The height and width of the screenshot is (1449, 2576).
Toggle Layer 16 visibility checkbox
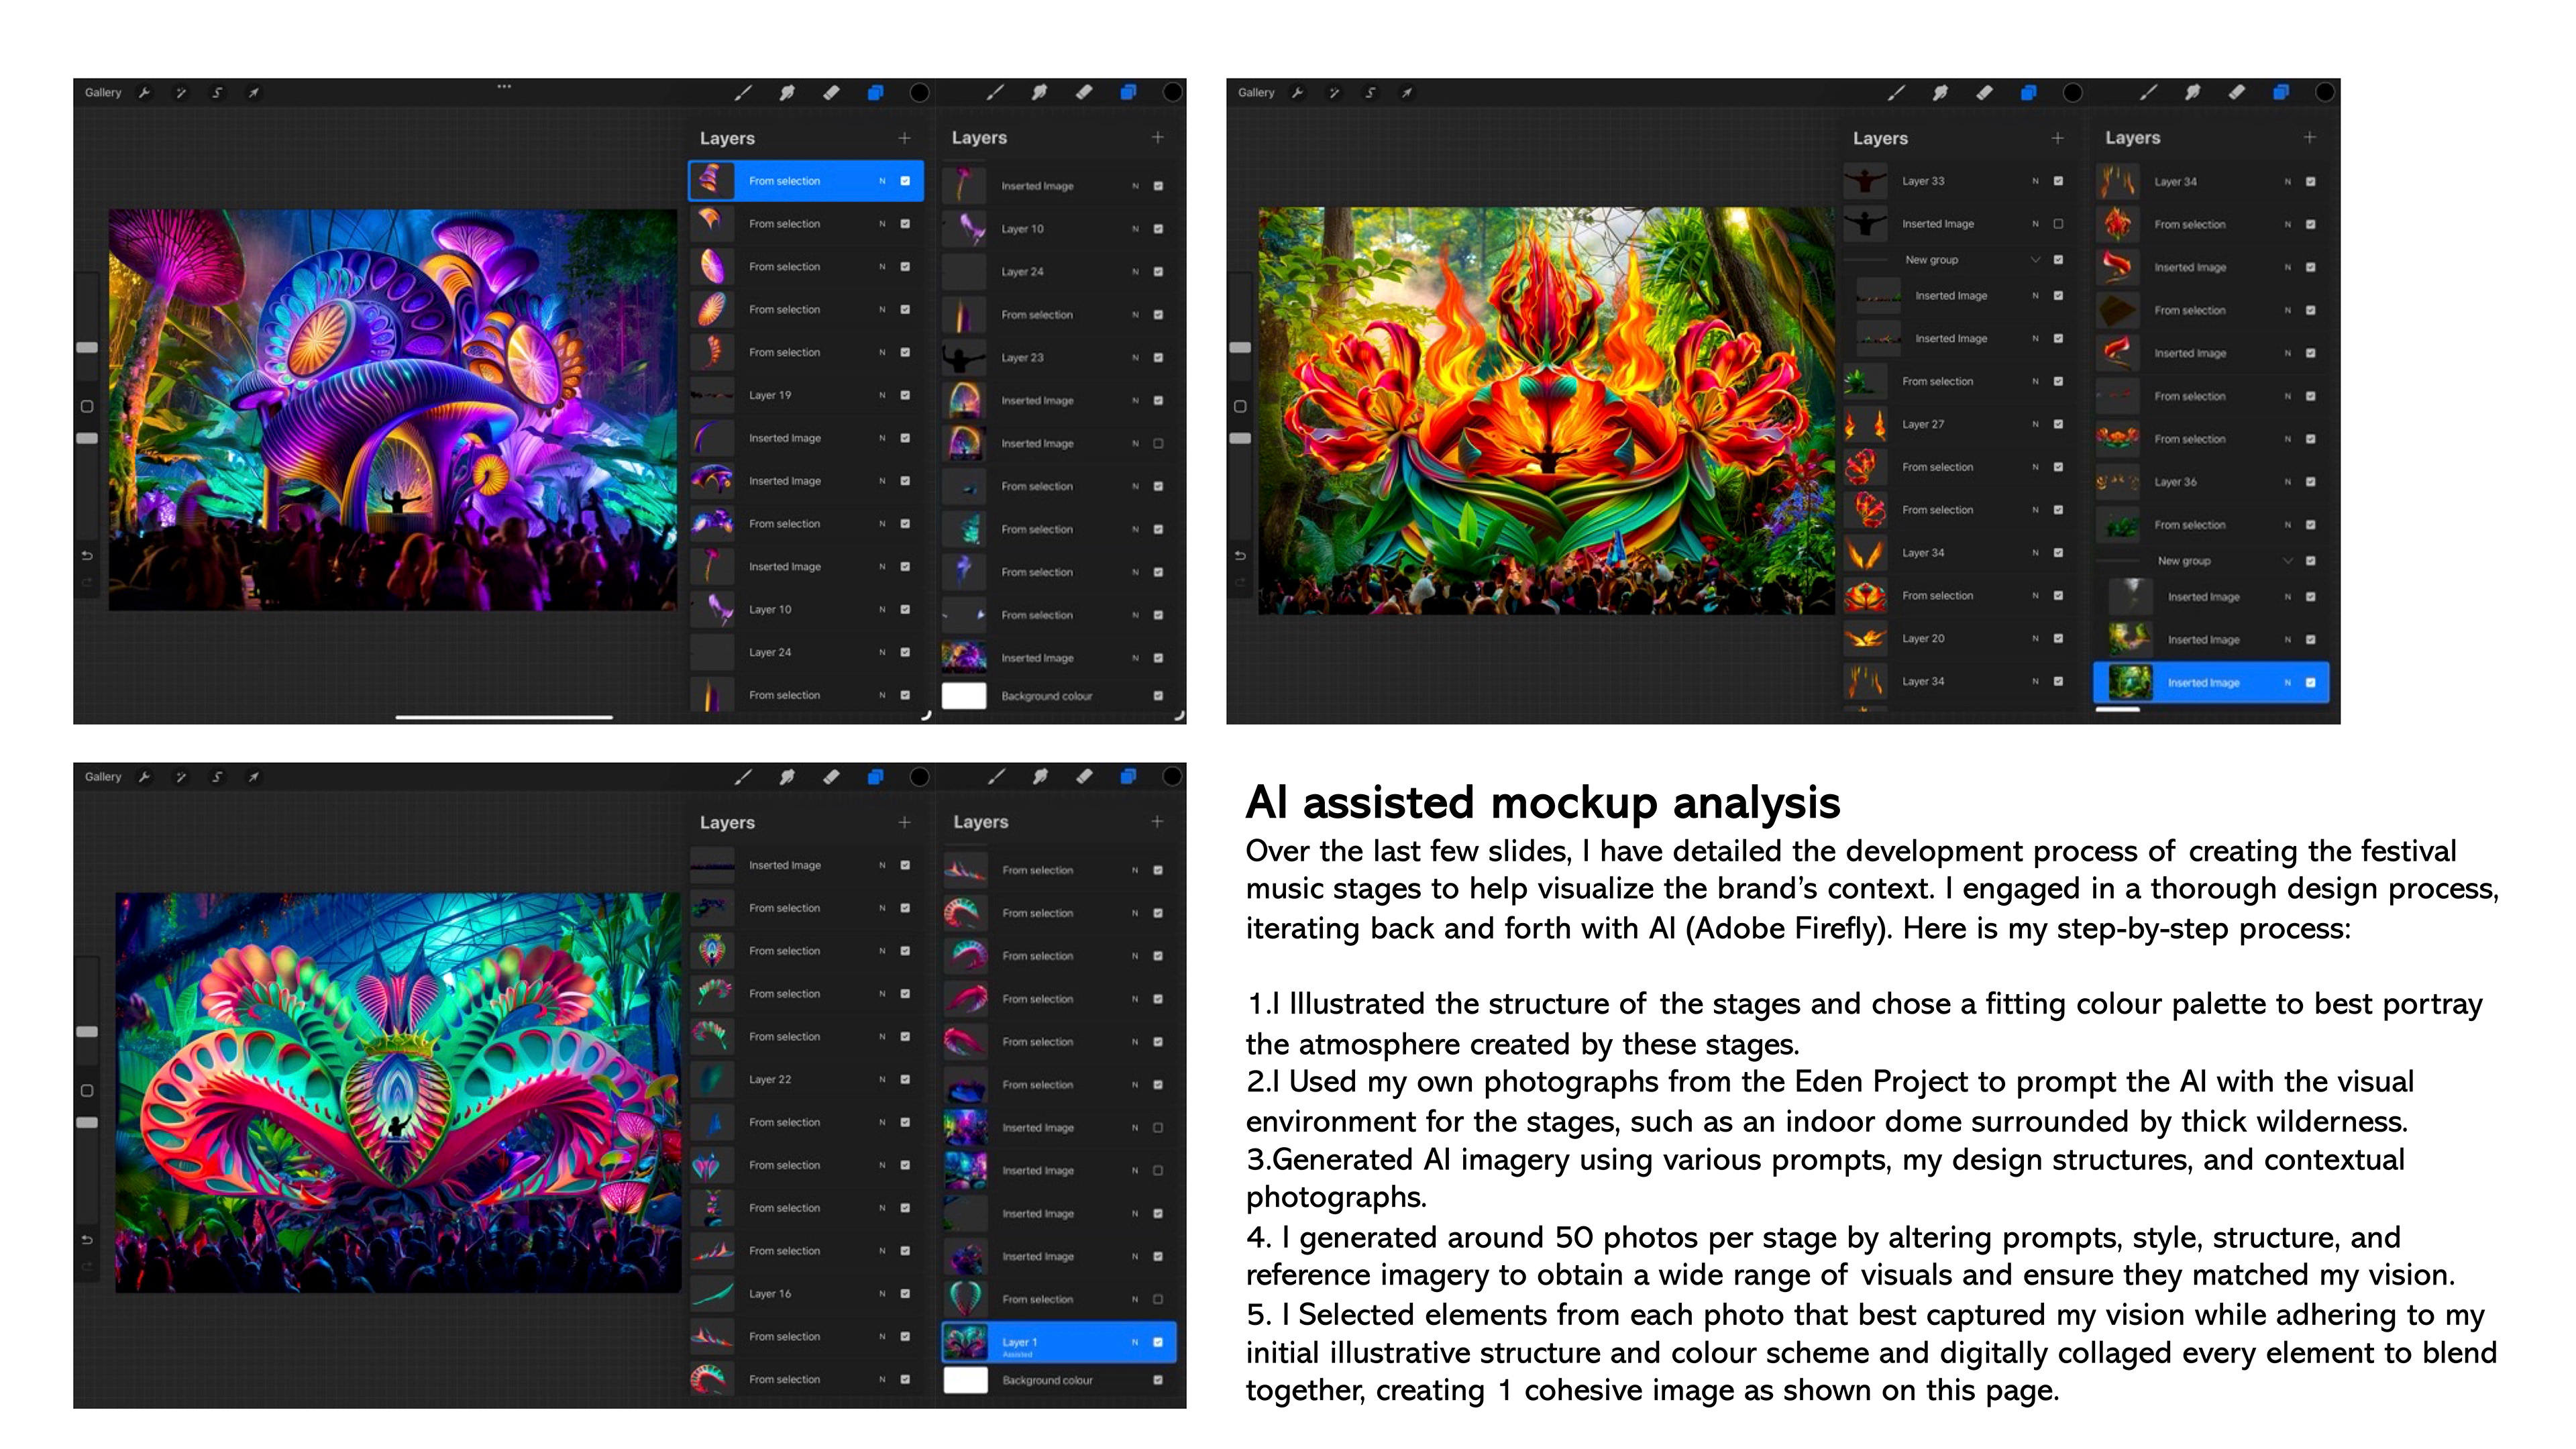tap(905, 1293)
